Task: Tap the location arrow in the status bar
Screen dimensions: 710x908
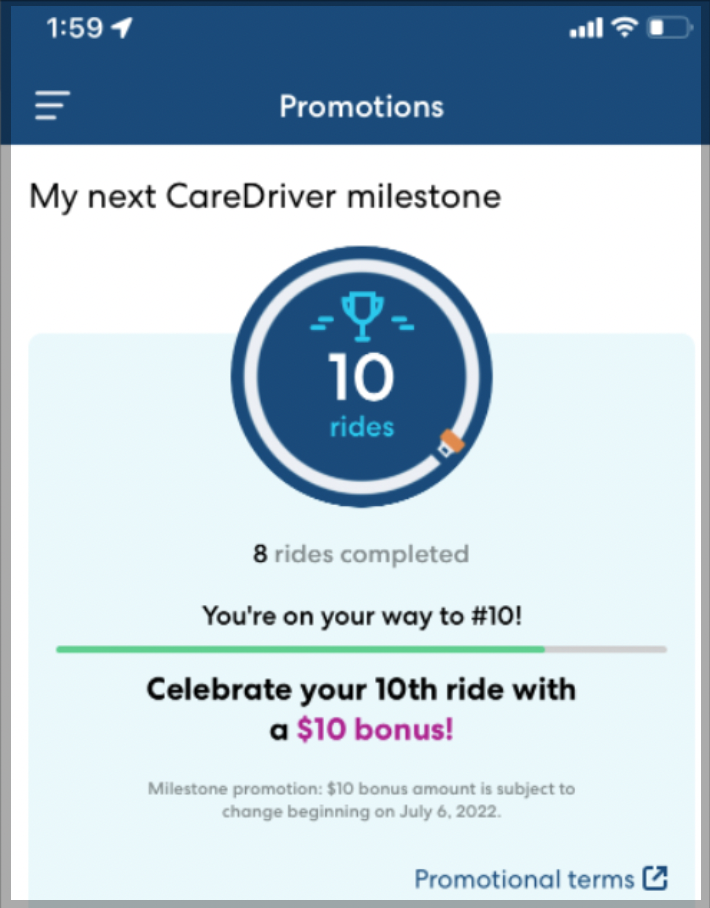Action: click(122, 29)
